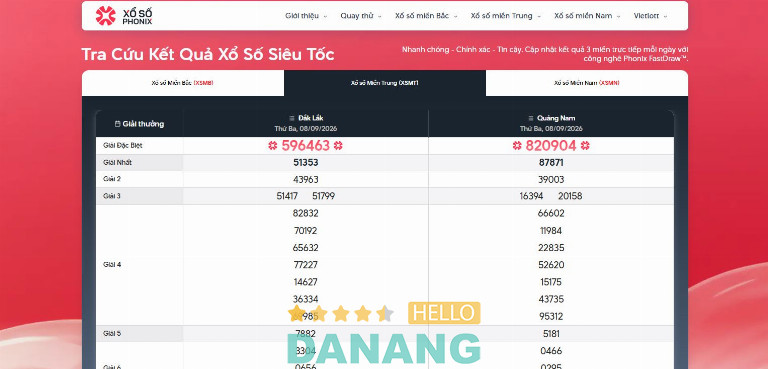This screenshot has width=768, height=369.
Task: Click the number 70192
Action: click(x=306, y=230)
